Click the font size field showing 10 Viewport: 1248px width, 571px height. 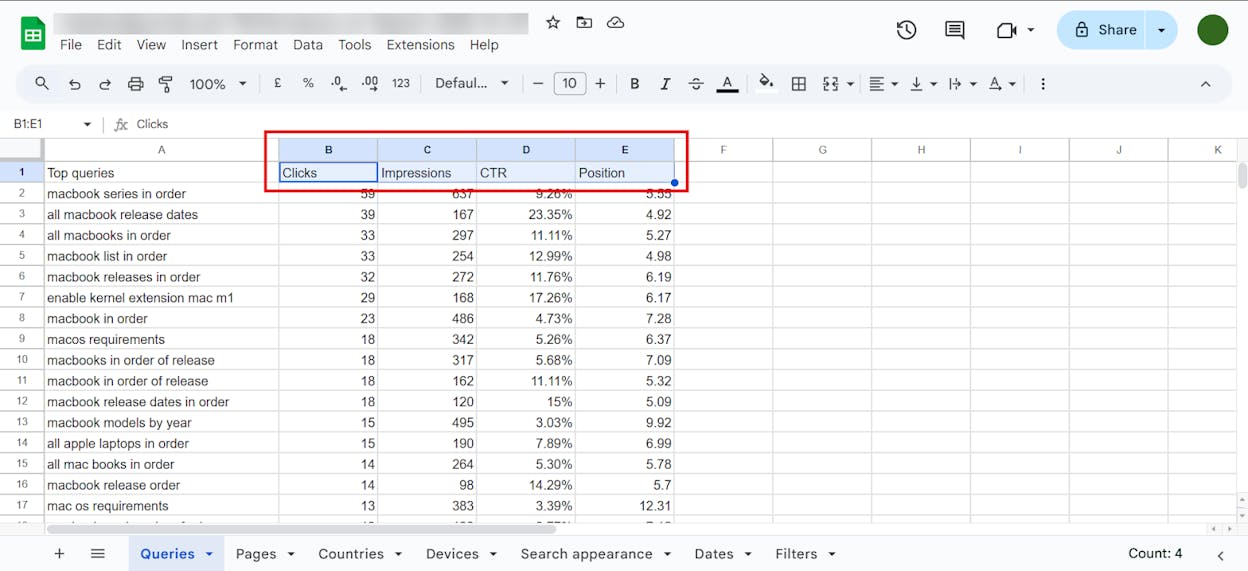point(569,84)
